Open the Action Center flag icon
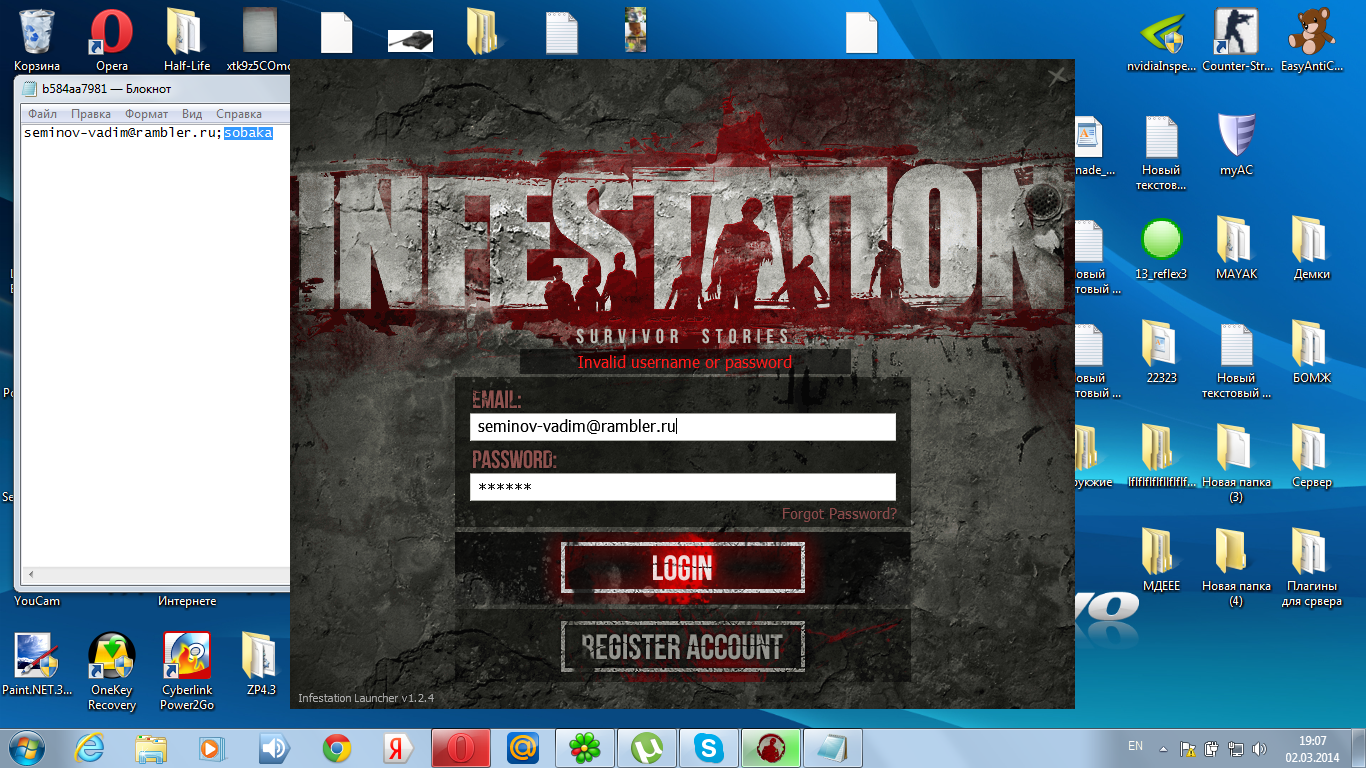This screenshot has width=1366, height=768. [1188, 748]
